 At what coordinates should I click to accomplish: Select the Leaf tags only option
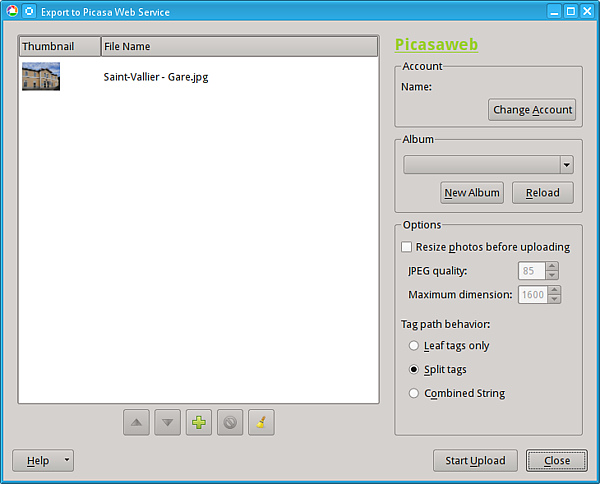point(414,346)
